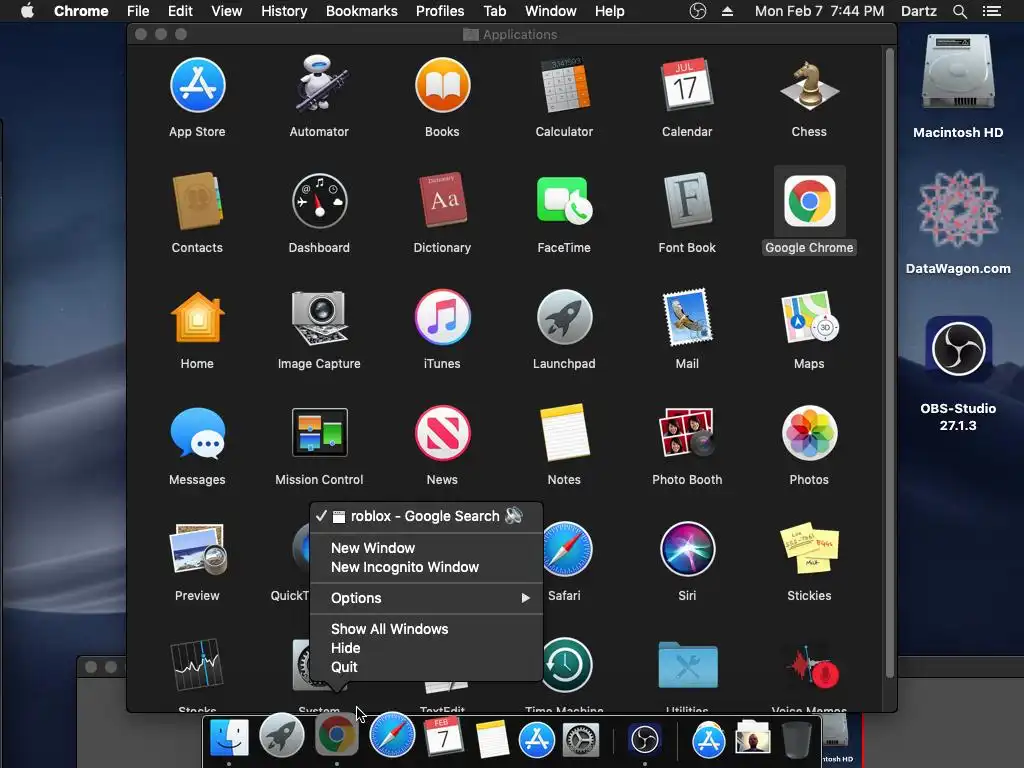Open the Calendar app in Applications
The image size is (1024, 768).
687,86
